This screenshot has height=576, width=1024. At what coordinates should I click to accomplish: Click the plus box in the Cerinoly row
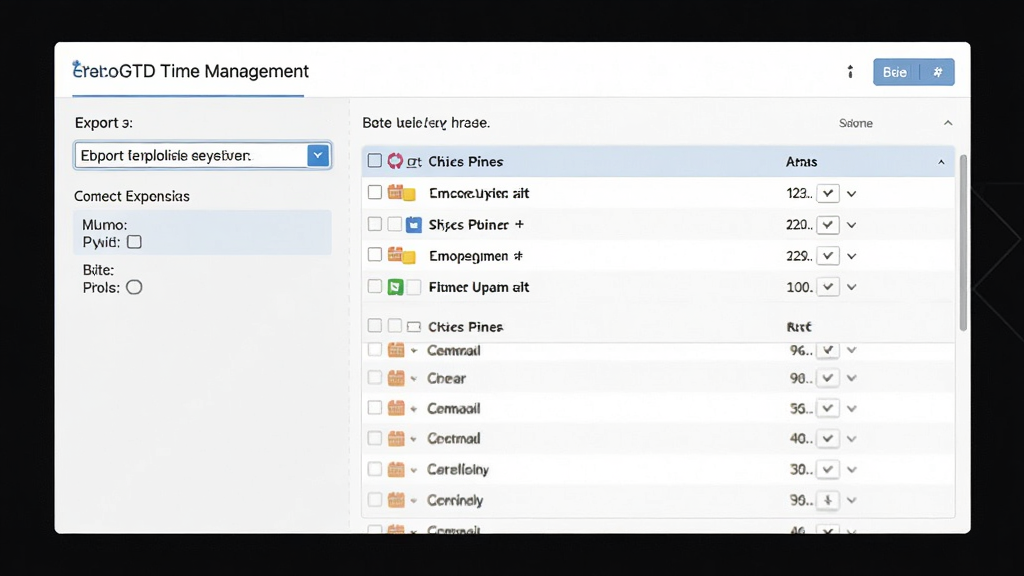(x=827, y=500)
